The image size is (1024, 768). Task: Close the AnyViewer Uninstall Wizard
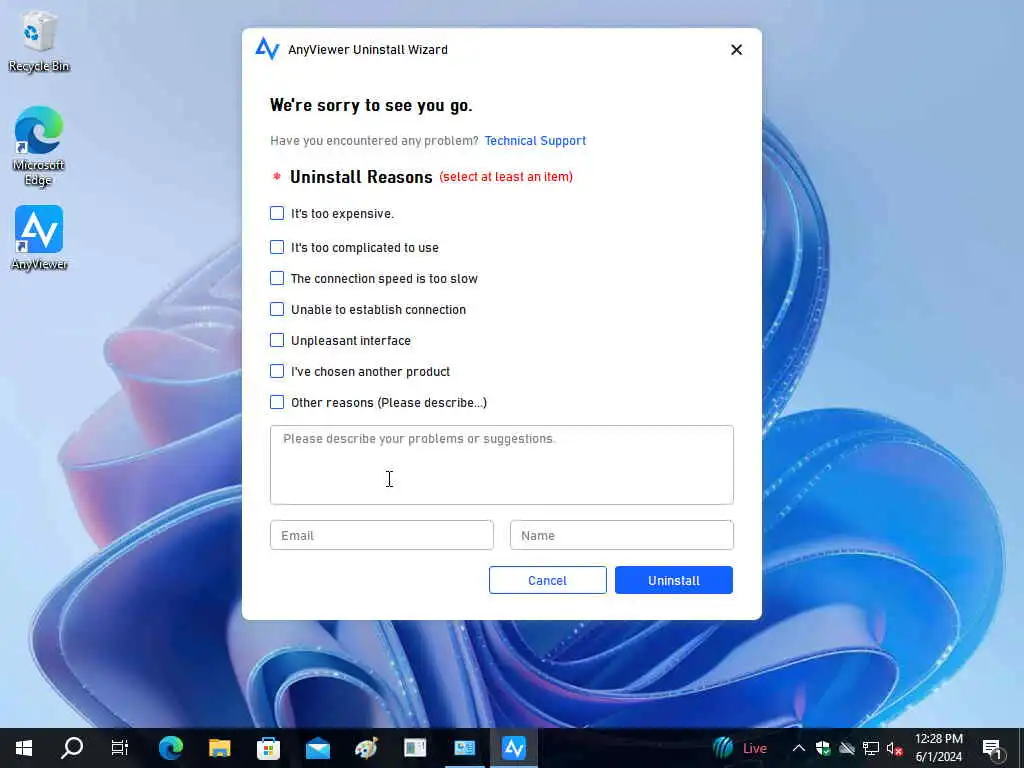736,50
